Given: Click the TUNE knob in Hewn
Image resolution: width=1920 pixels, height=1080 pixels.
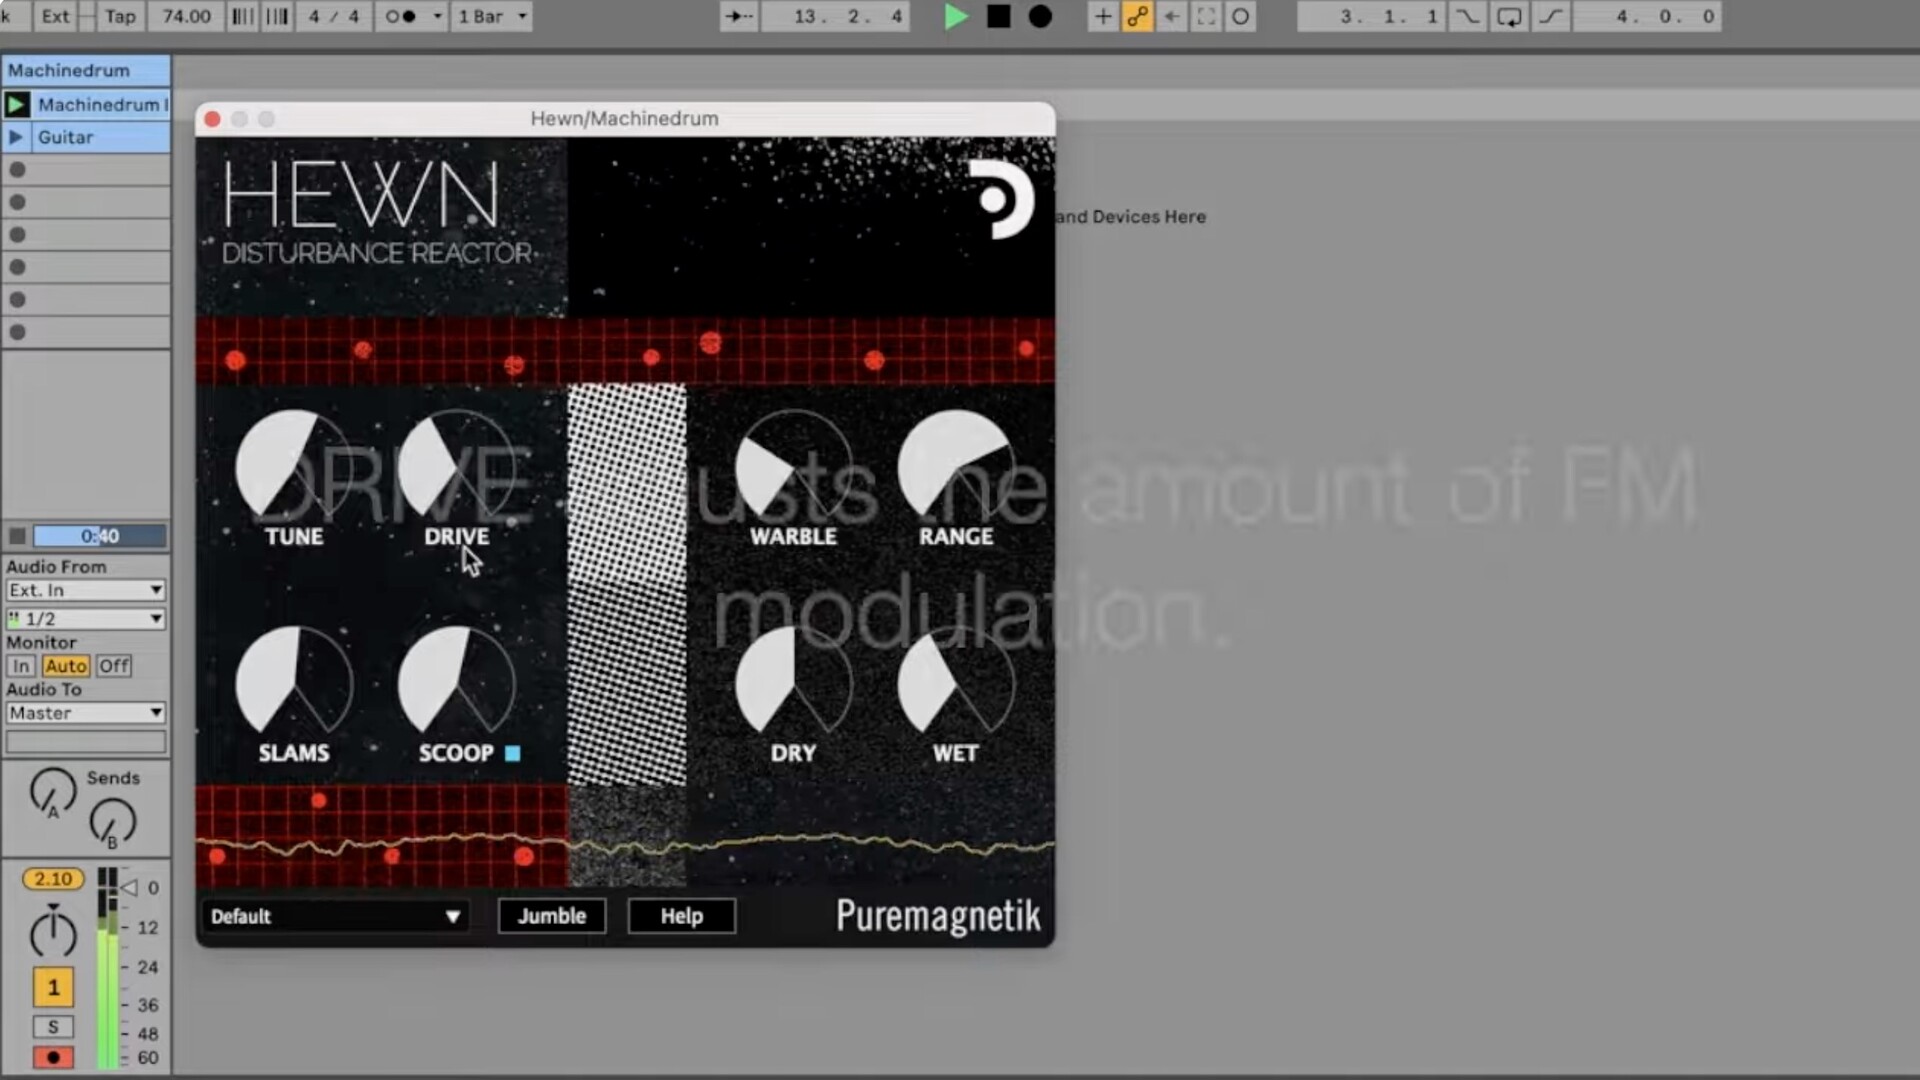Looking at the screenshot, I should click(294, 468).
